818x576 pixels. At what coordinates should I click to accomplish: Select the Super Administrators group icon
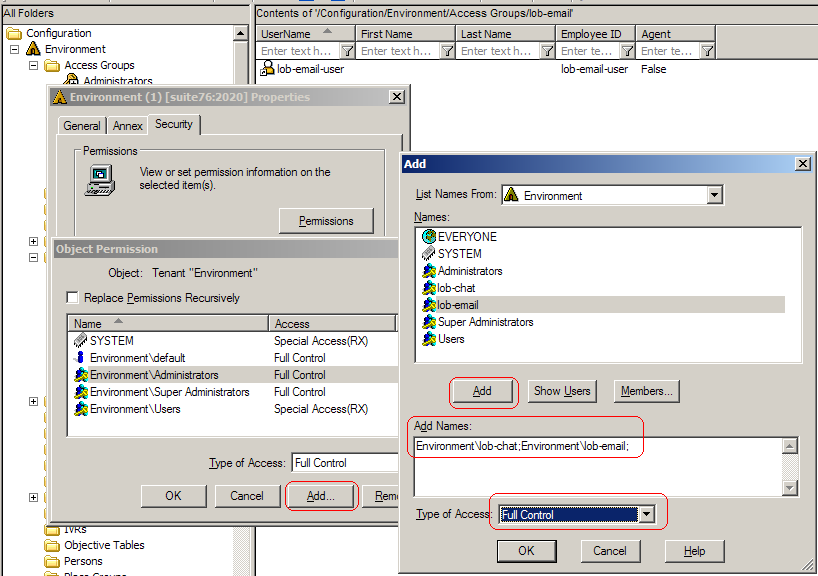428,322
